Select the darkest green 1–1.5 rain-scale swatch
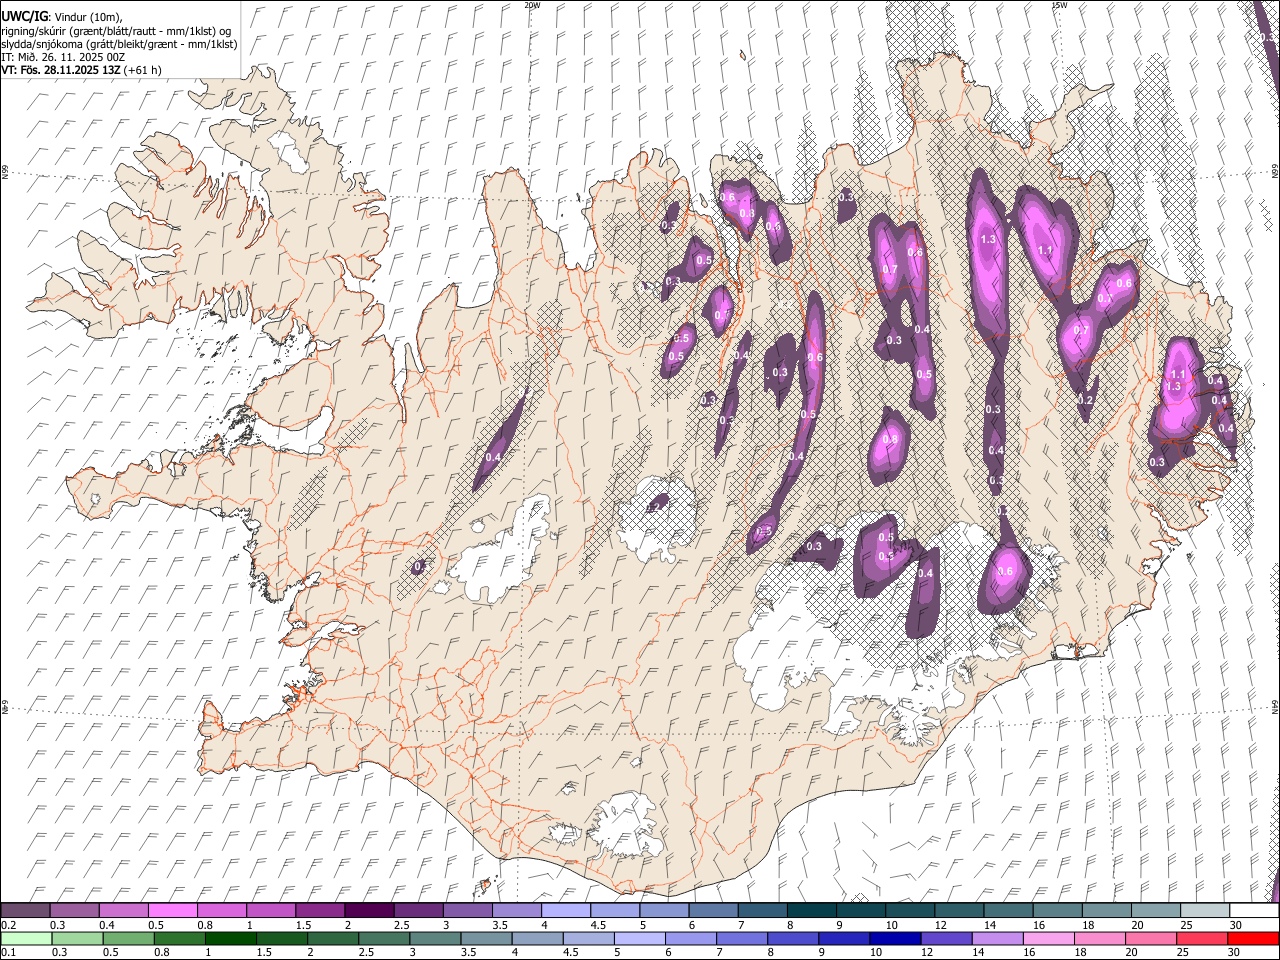Image resolution: width=1280 pixels, height=960 pixels. click(x=230, y=938)
